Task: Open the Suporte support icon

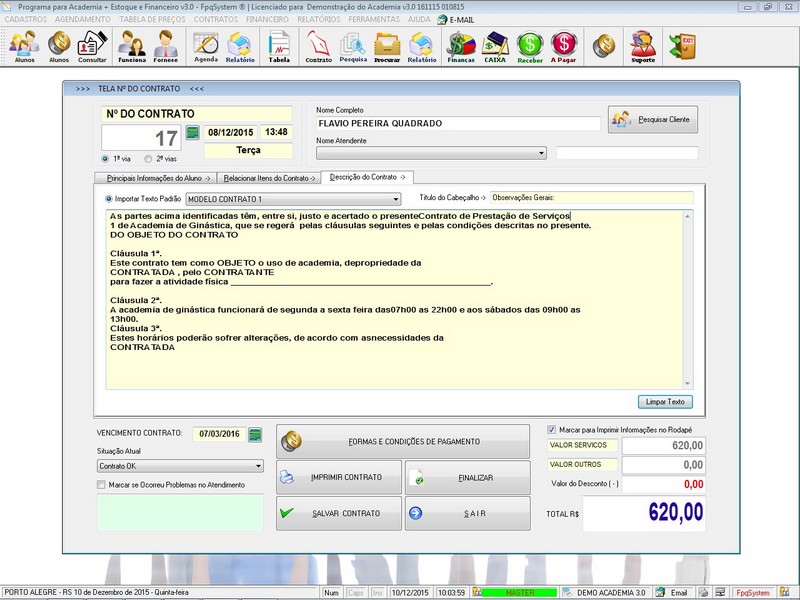Action: pos(643,46)
